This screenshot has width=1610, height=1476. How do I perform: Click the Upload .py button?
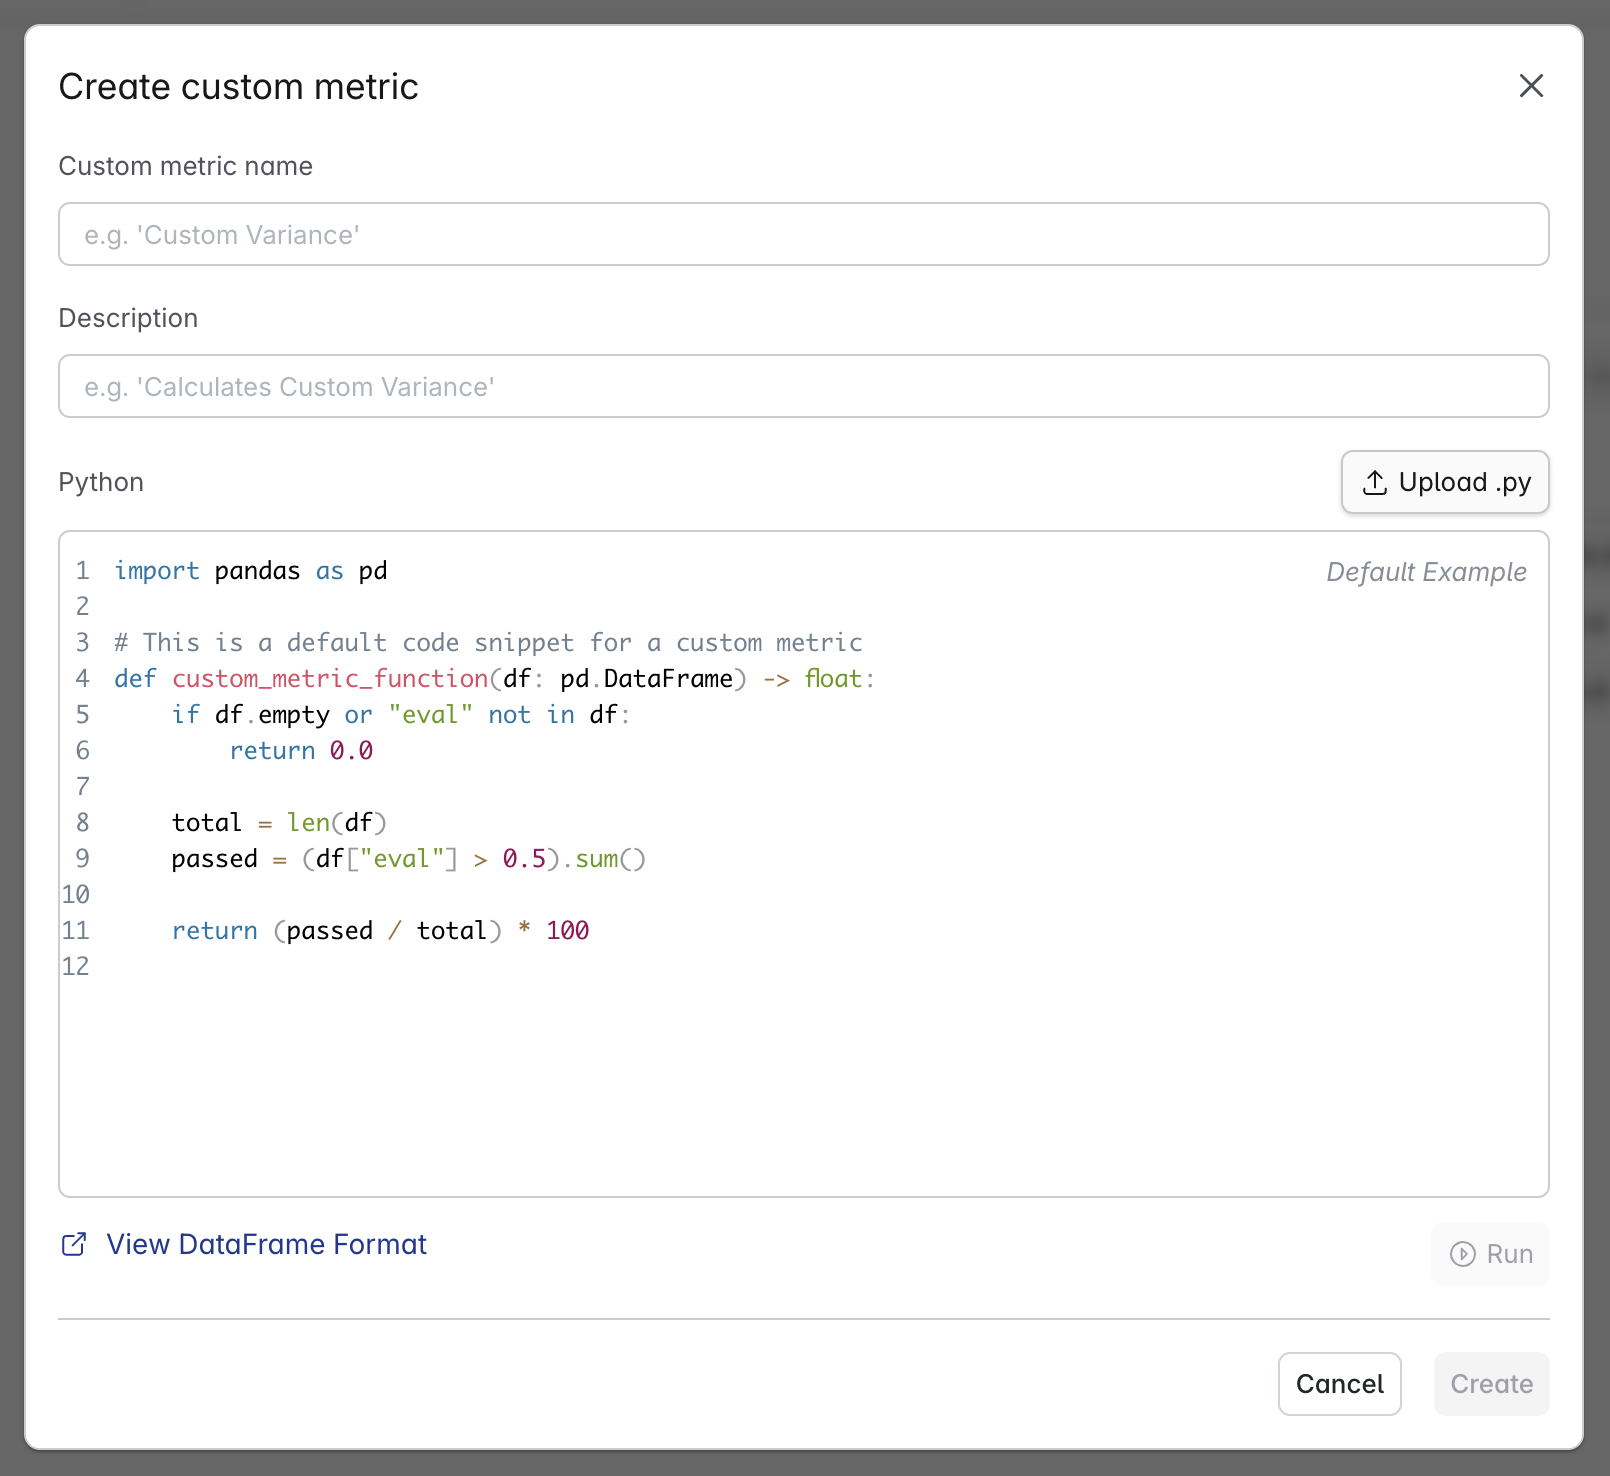coord(1445,482)
